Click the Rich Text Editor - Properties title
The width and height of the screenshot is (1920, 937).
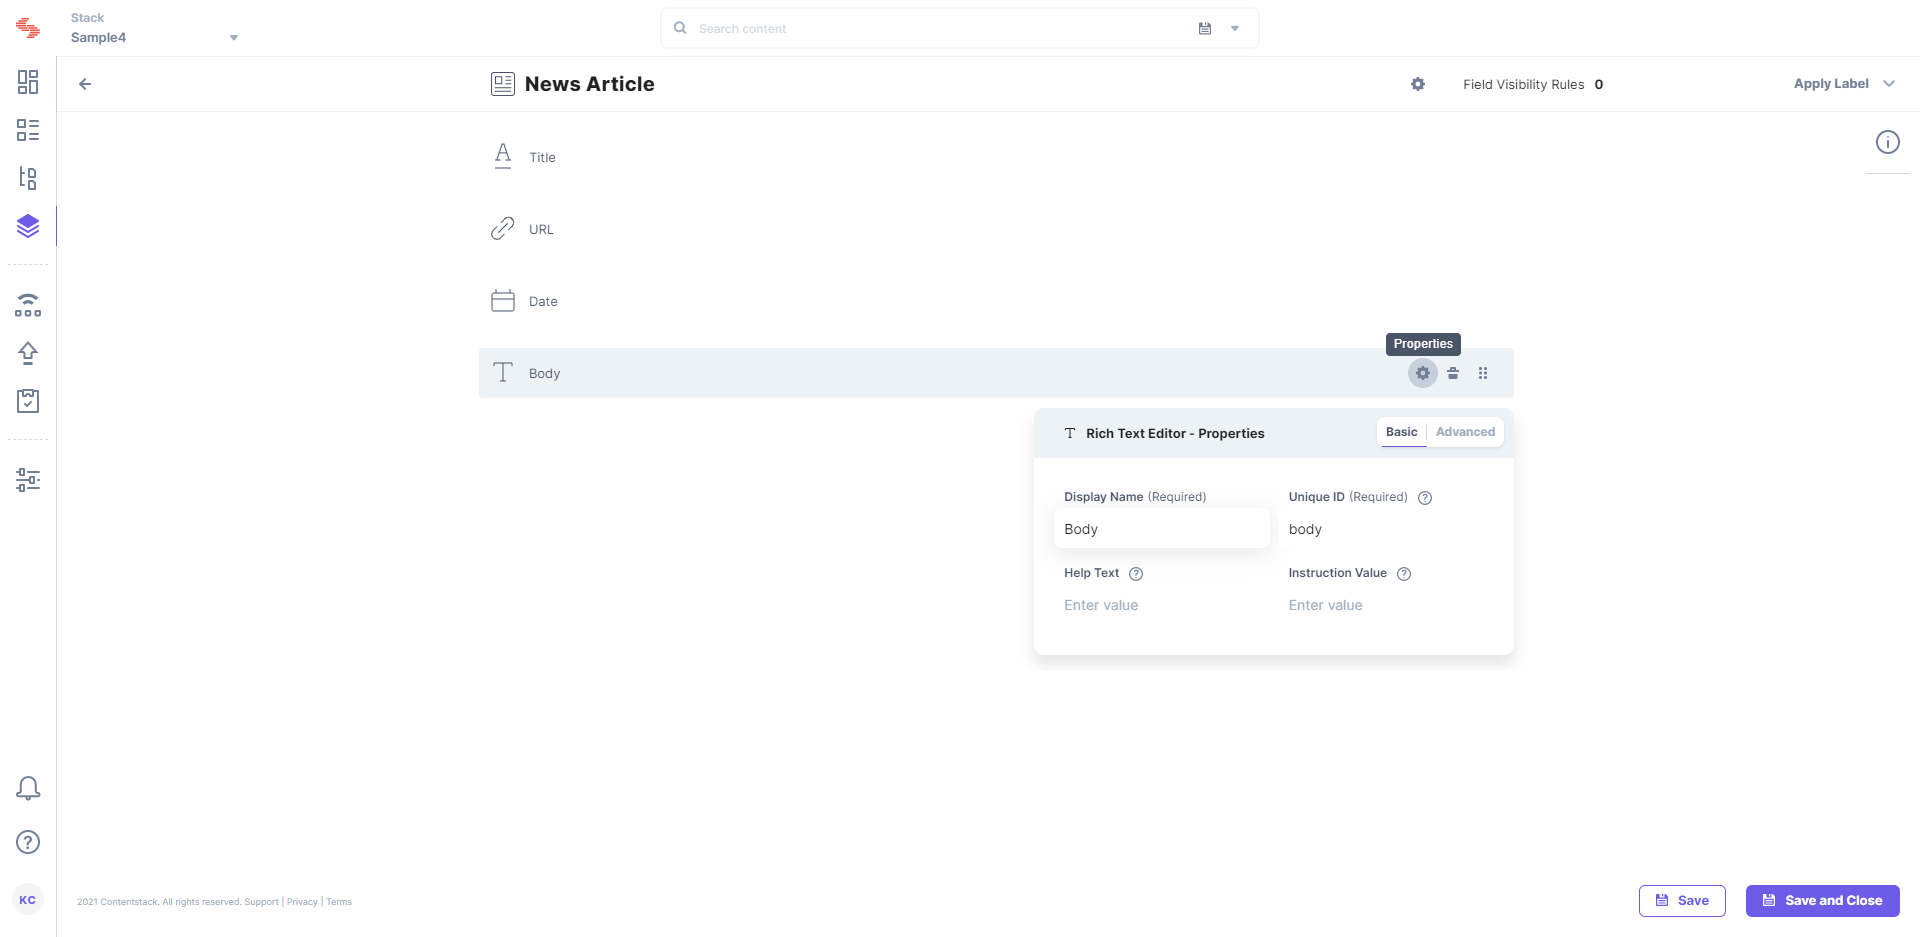[x=1175, y=433]
